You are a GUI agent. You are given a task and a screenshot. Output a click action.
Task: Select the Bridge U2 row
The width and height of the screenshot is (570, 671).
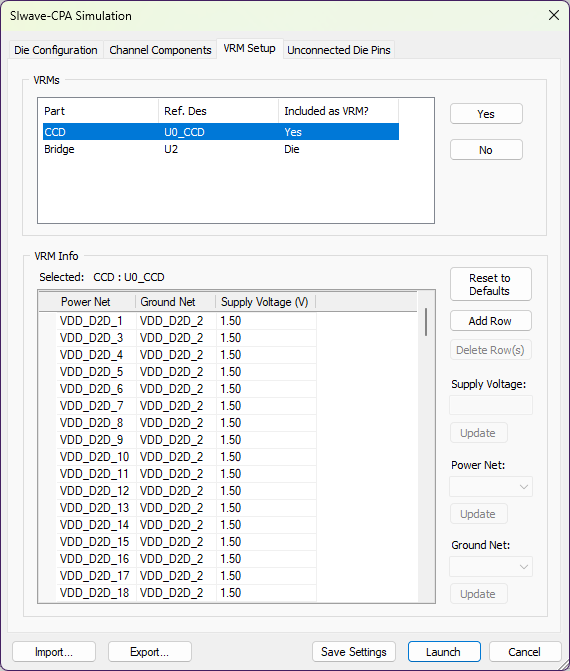point(221,149)
